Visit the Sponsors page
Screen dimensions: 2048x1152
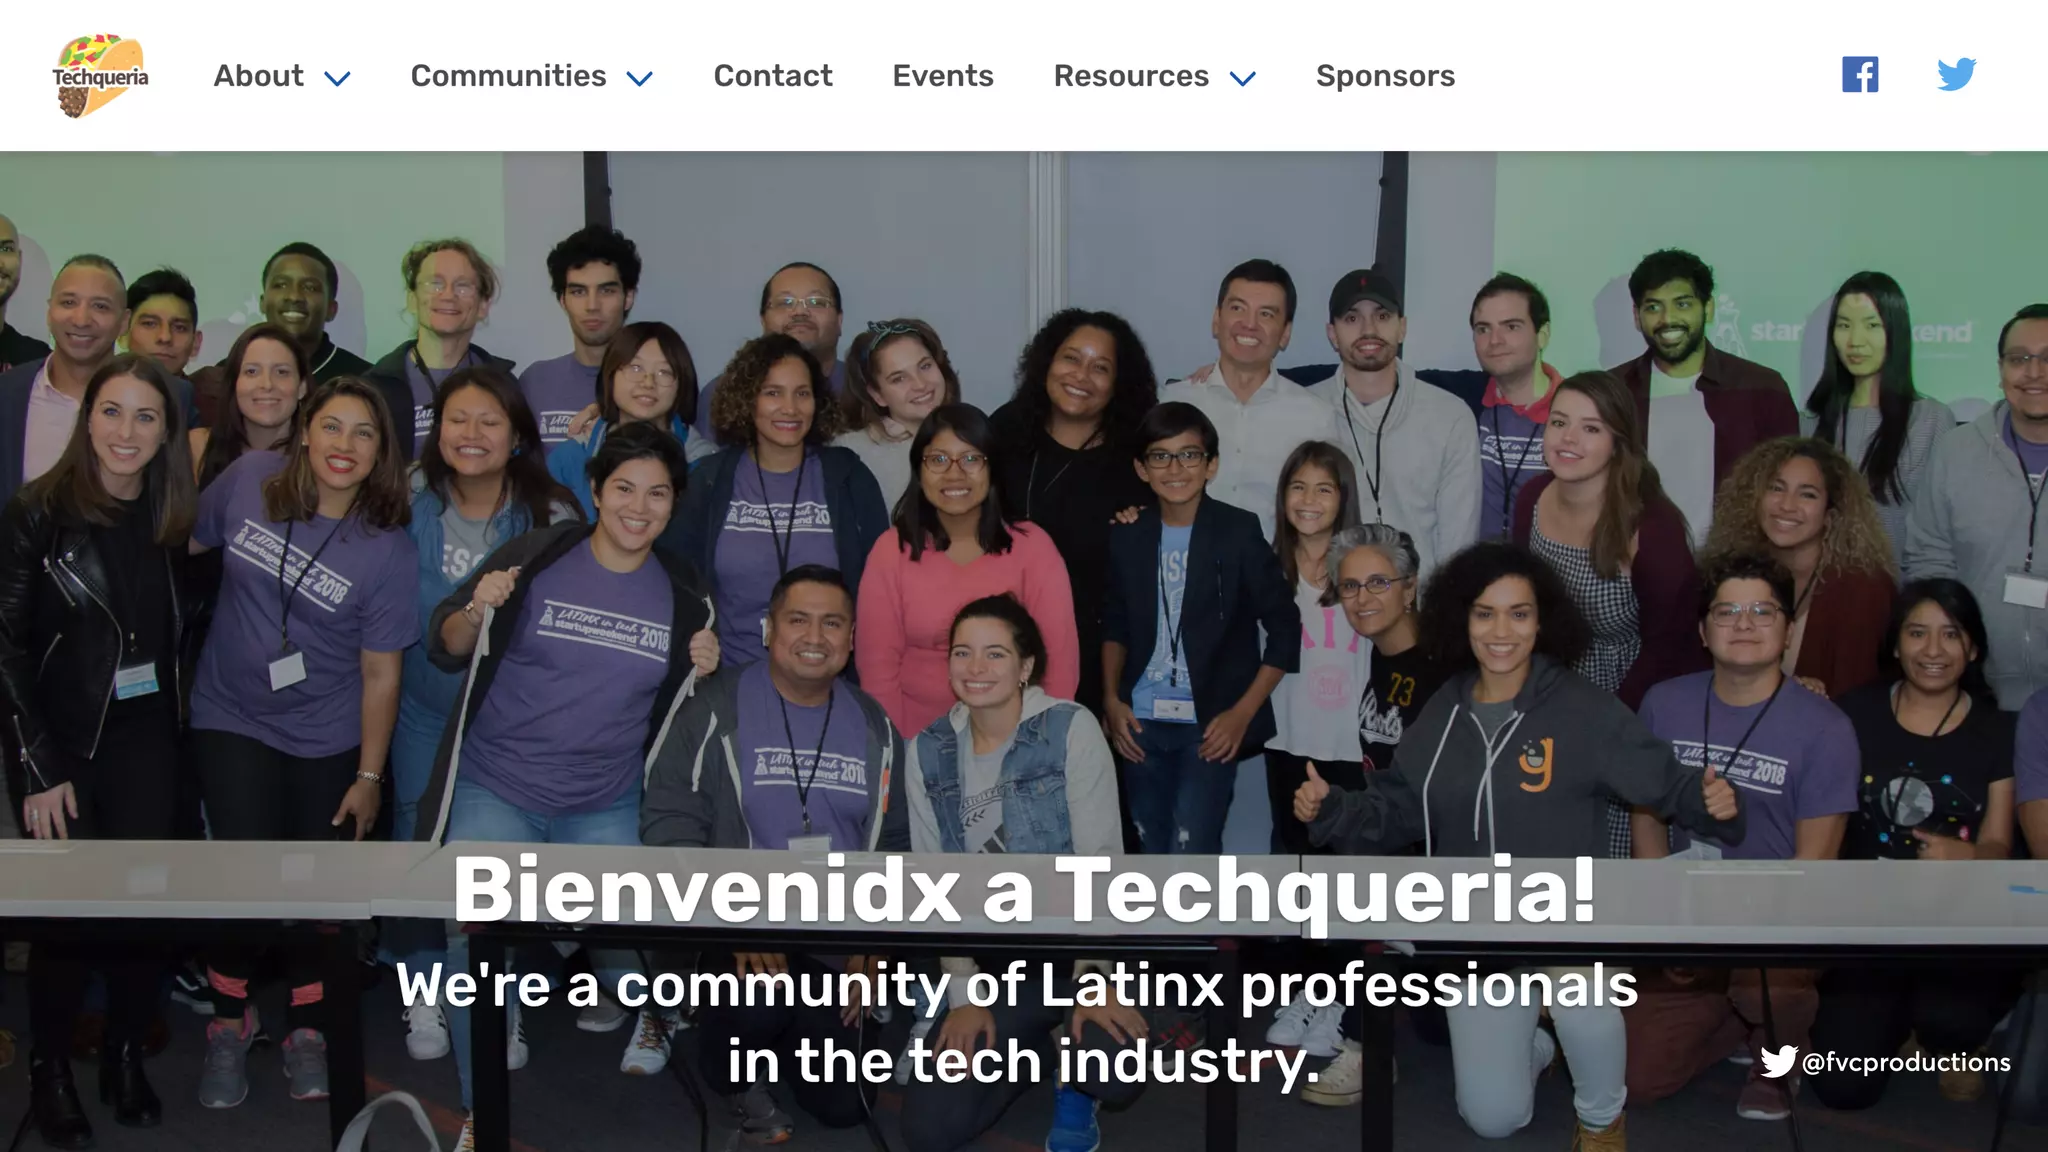click(x=1385, y=76)
